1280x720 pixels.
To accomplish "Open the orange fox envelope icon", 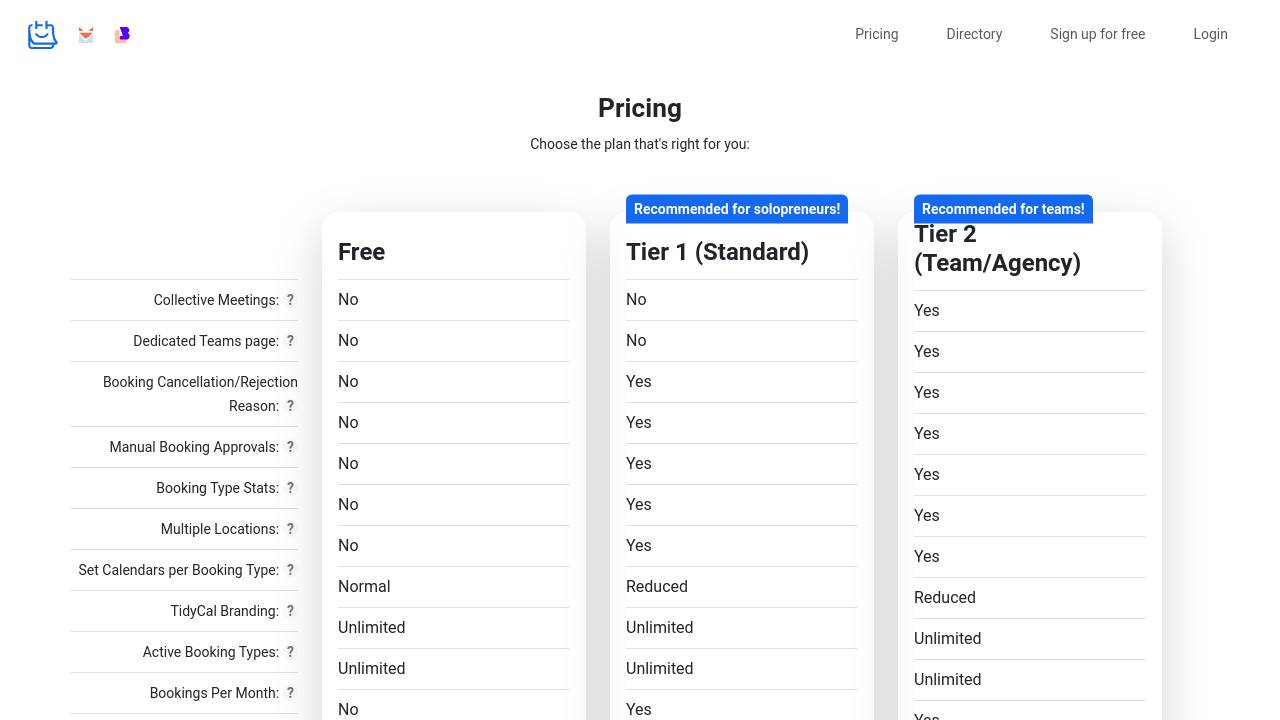I will coord(86,35).
